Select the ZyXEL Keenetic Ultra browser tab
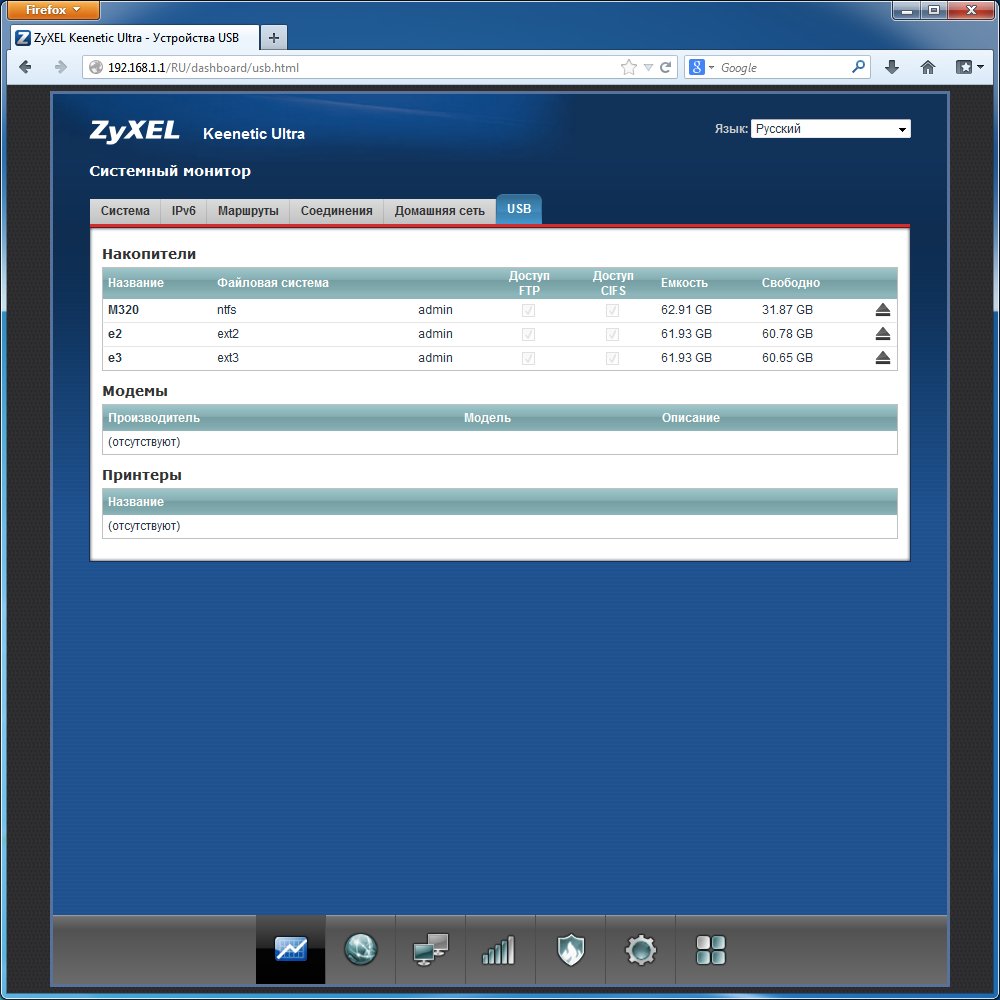 tap(135, 38)
